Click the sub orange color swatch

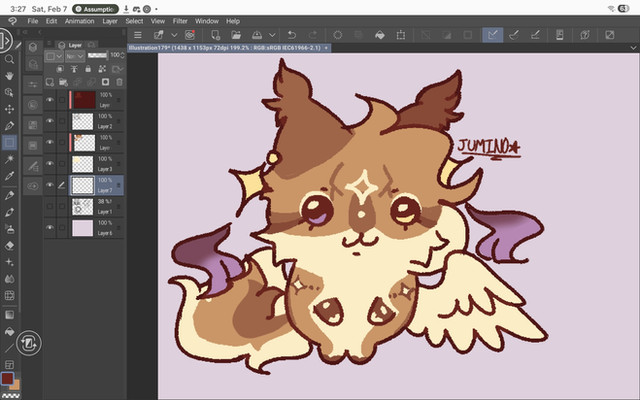pos(16,385)
